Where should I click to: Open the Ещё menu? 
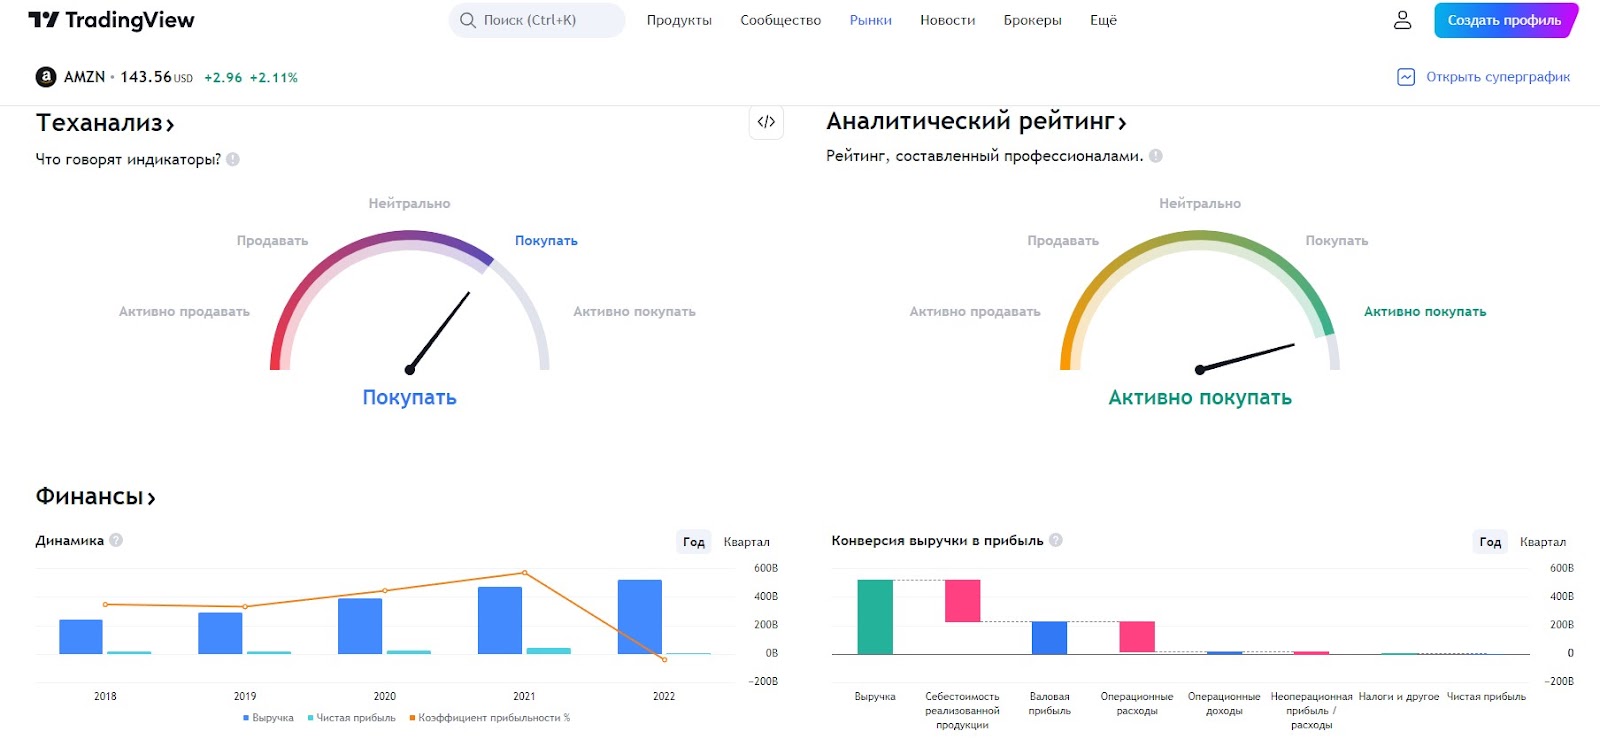[x=1104, y=20]
